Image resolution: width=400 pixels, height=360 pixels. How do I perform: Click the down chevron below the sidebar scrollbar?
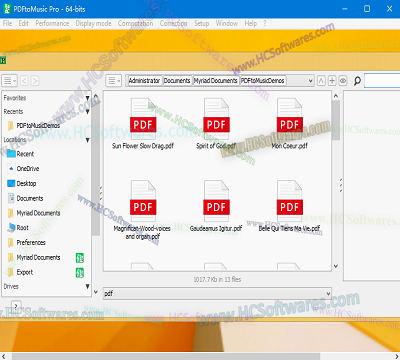96,292
